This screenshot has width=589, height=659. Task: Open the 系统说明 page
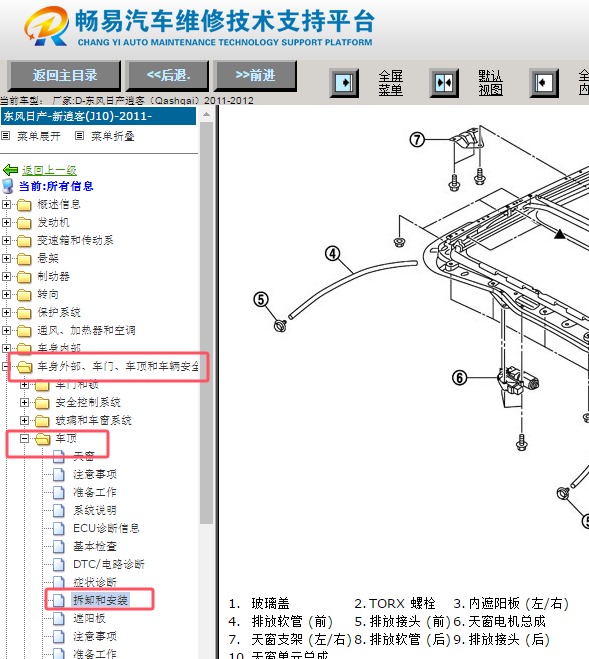(x=95, y=510)
